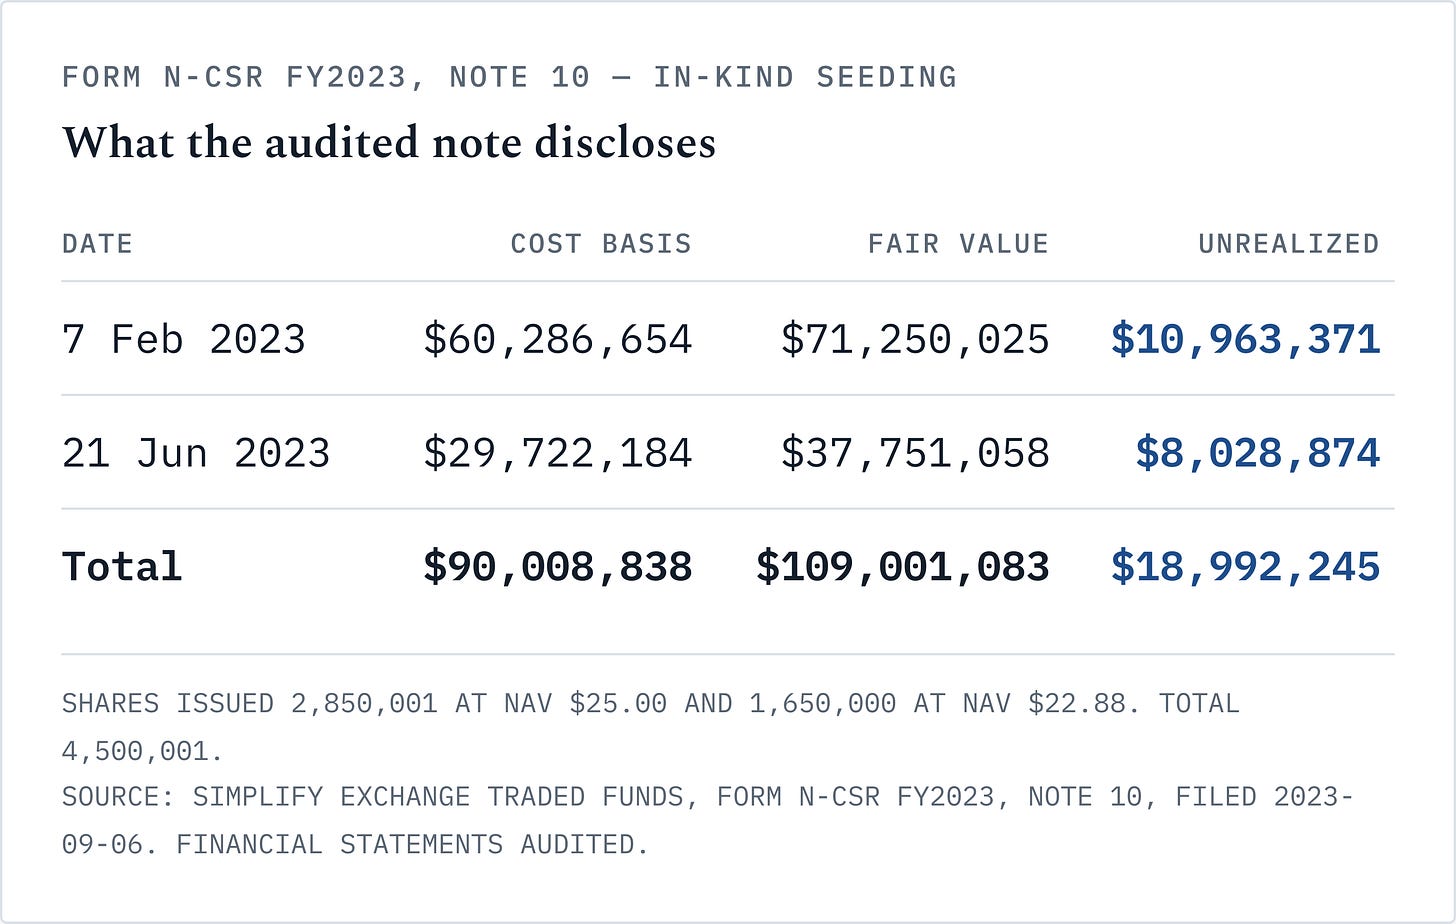Click the $29,722,184 cost basis value
The width and height of the screenshot is (1456, 924).
(557, 453)
